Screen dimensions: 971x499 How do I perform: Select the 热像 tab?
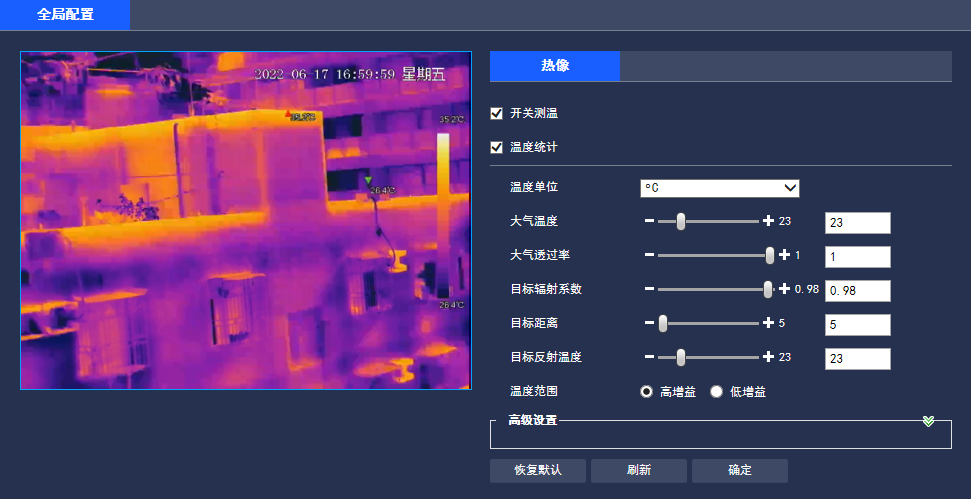pos(555,66)
